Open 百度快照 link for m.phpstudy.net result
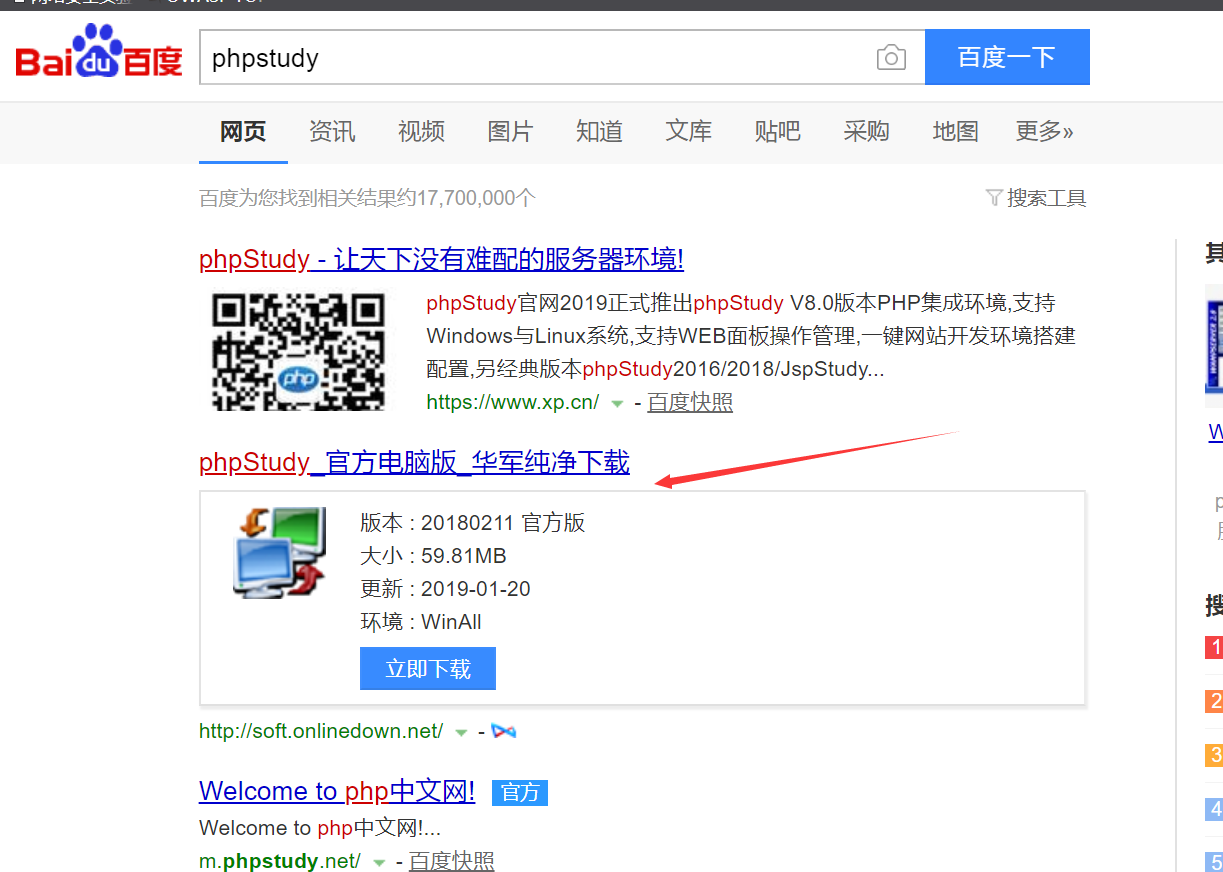The width and height of the screenshot is (1223, 872). (452, 860)
